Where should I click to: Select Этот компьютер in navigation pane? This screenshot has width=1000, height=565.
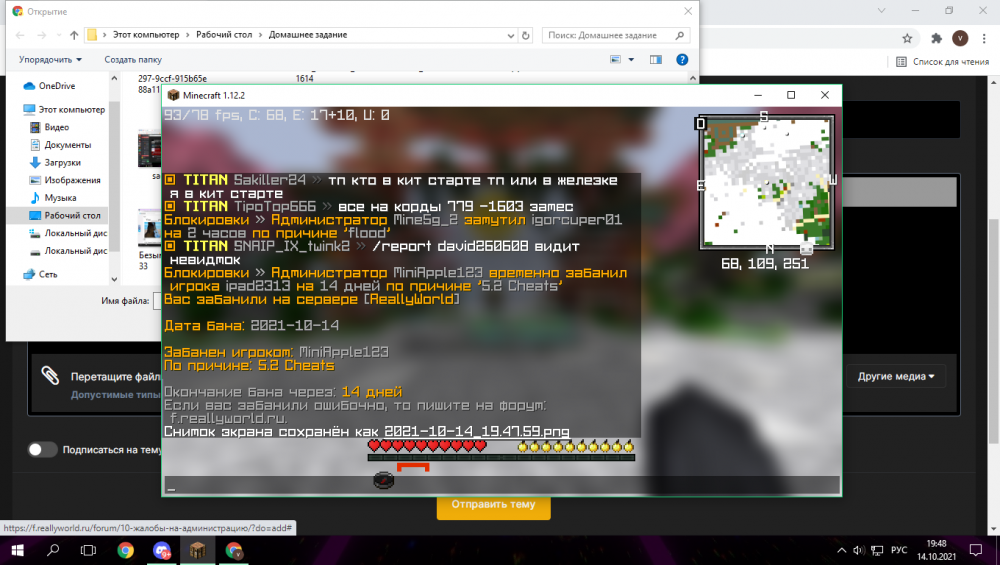tap(71, 110)
